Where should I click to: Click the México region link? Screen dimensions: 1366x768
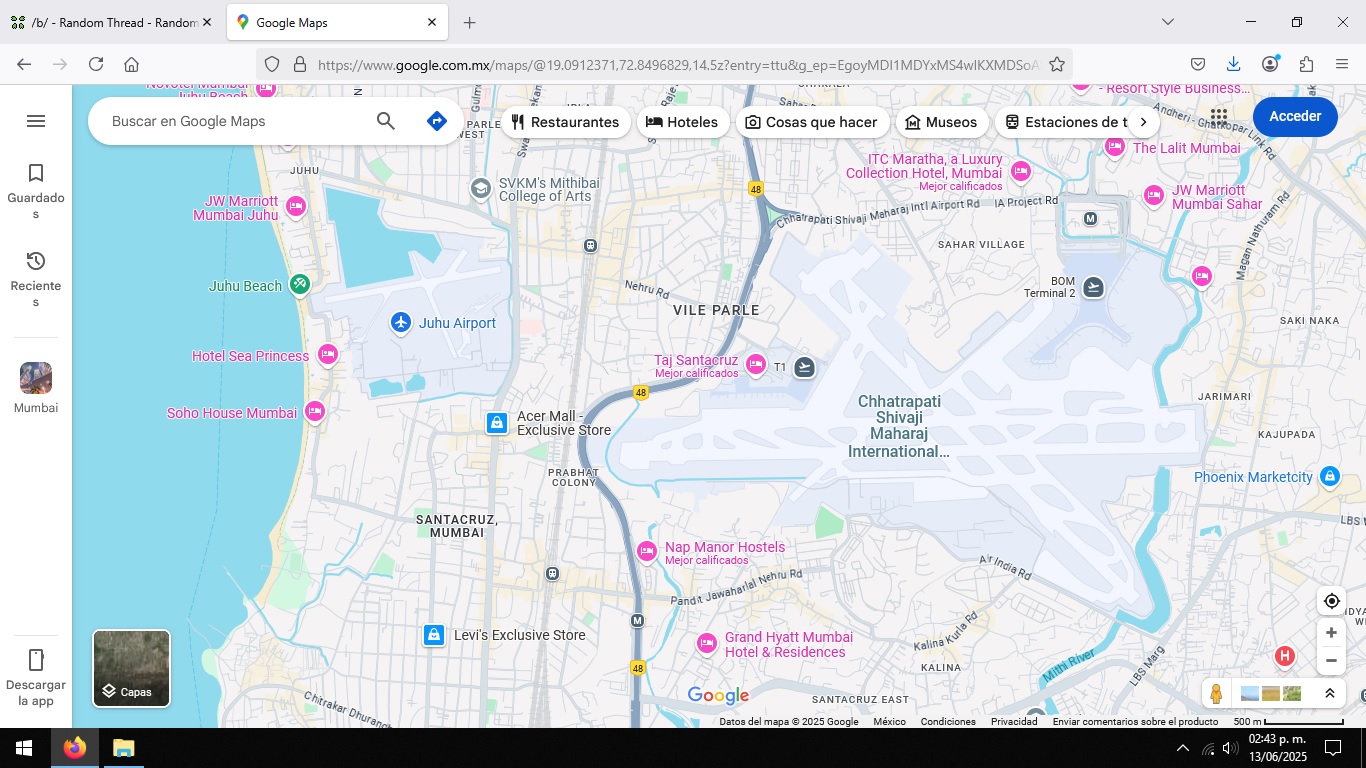tap(889, 722)
